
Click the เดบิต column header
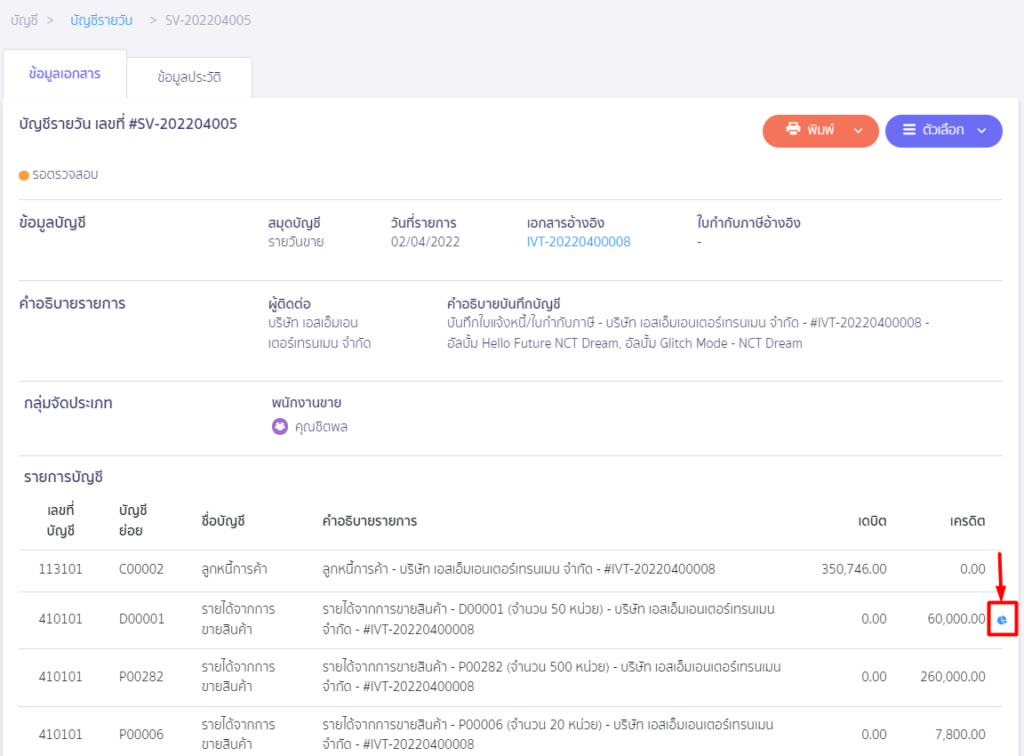click(x=871, y=521)
